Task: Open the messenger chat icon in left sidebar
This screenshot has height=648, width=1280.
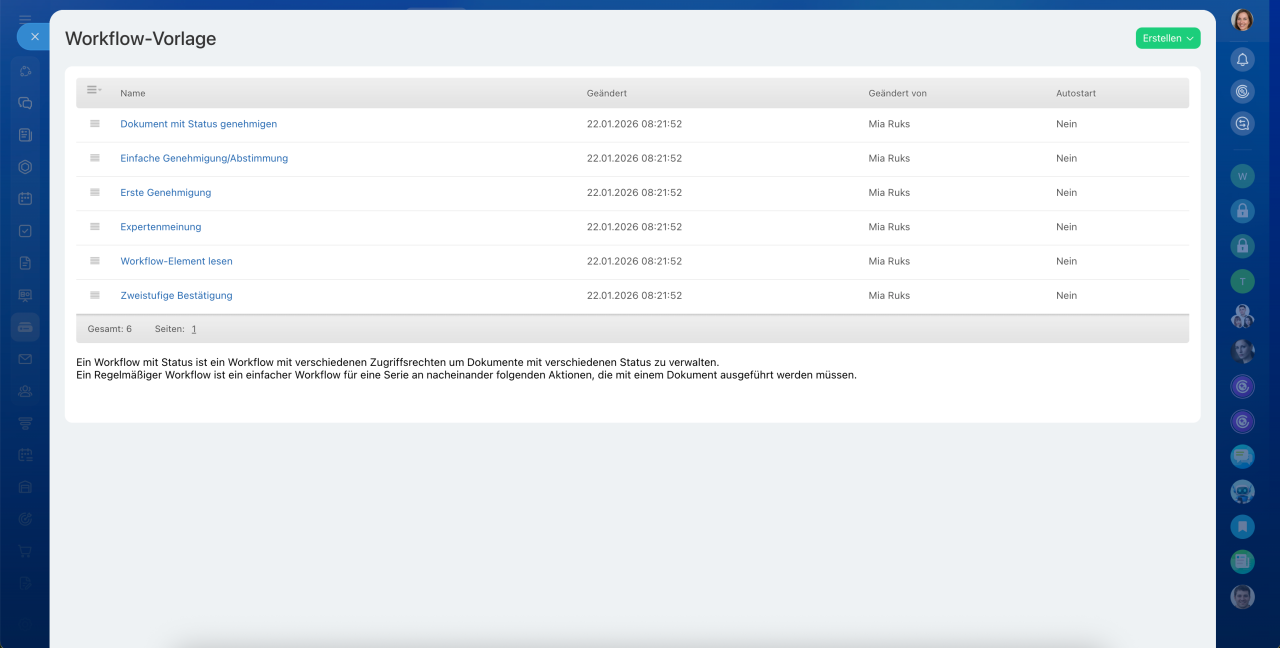Action: (x=25, y=103)
